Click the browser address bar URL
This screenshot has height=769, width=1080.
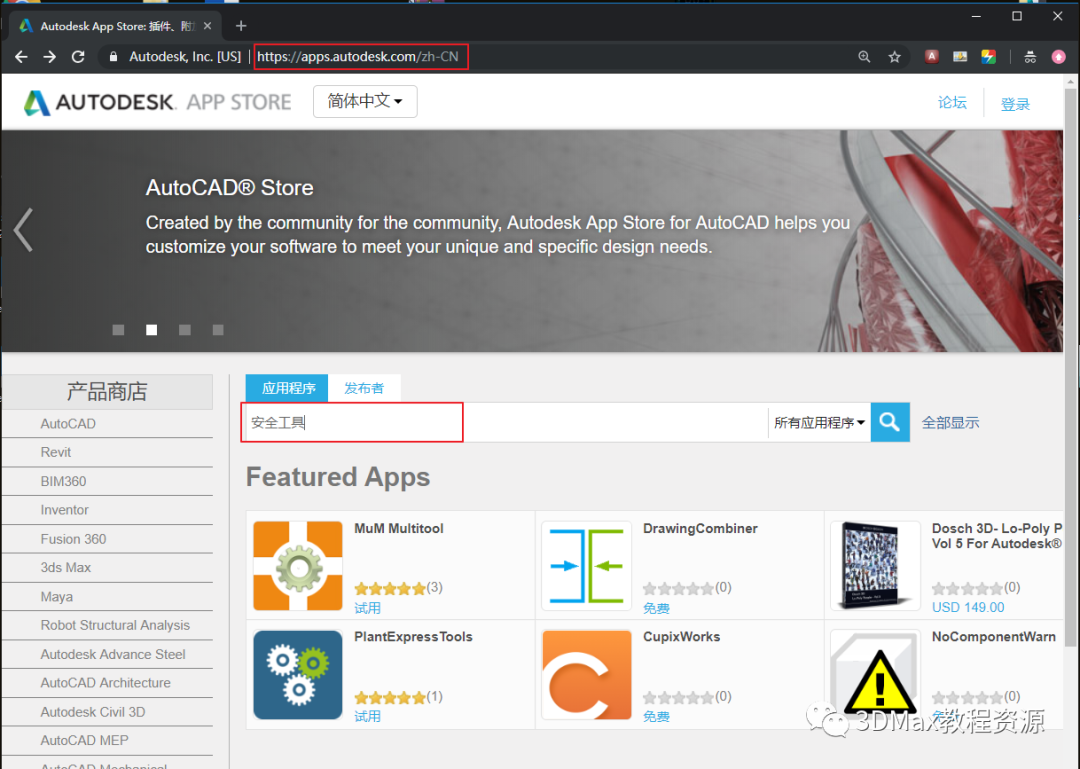pos(357,57)
